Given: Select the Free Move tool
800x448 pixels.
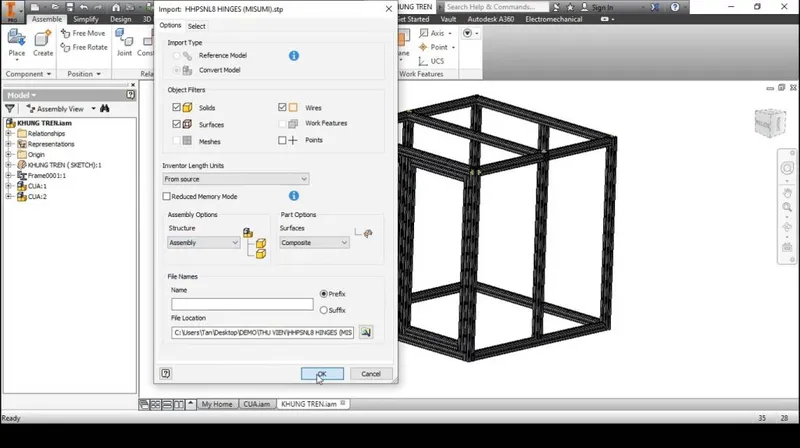Looking at the screenshot, I should pos(83,33).
